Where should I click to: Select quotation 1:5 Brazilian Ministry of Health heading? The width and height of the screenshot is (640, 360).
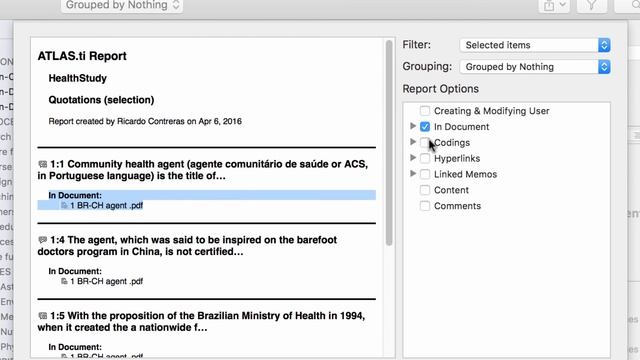tap(201, 322)
